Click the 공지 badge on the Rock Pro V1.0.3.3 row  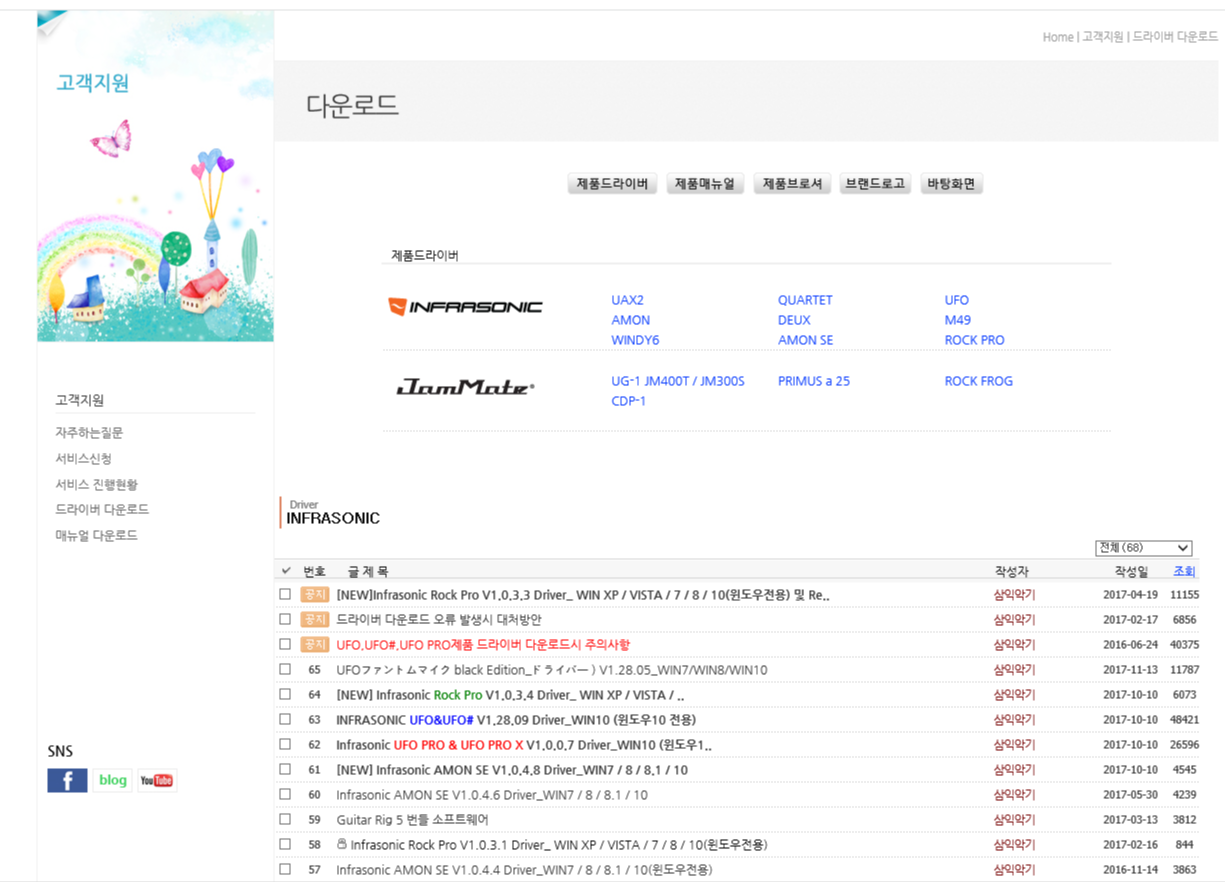click(x=314, y=594)
